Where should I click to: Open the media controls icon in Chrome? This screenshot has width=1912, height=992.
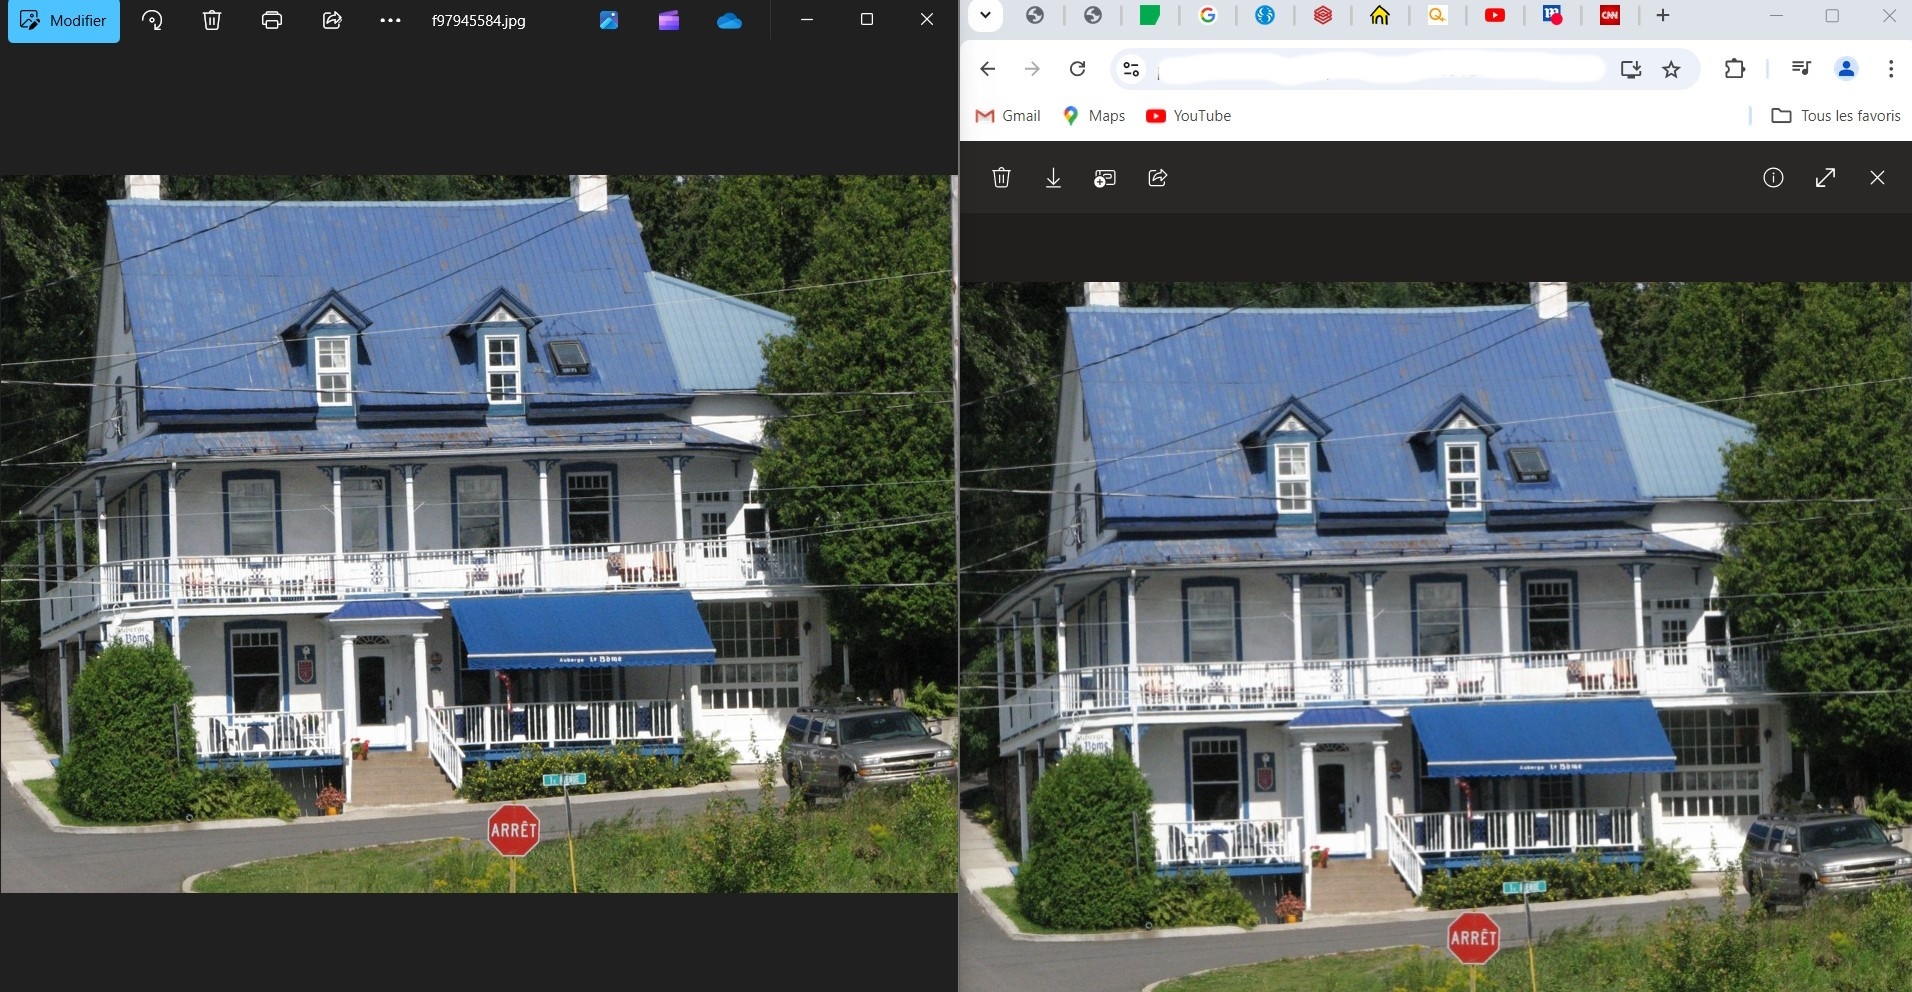[x=1801, y=69]
